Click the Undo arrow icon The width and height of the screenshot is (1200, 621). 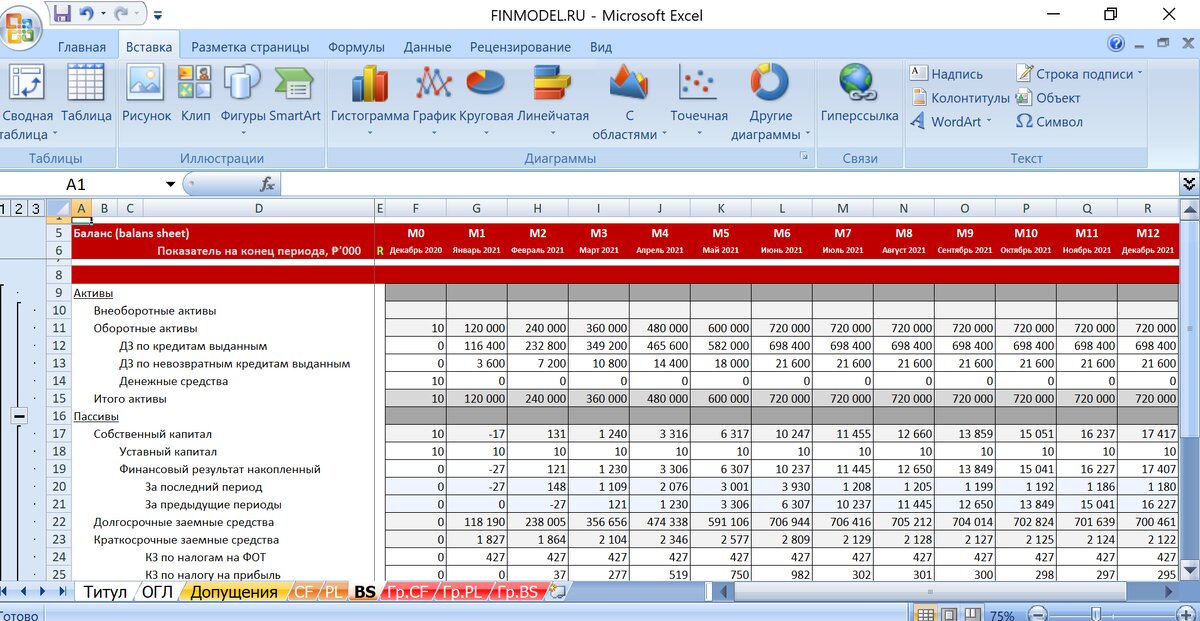click(x=87, y=14)
